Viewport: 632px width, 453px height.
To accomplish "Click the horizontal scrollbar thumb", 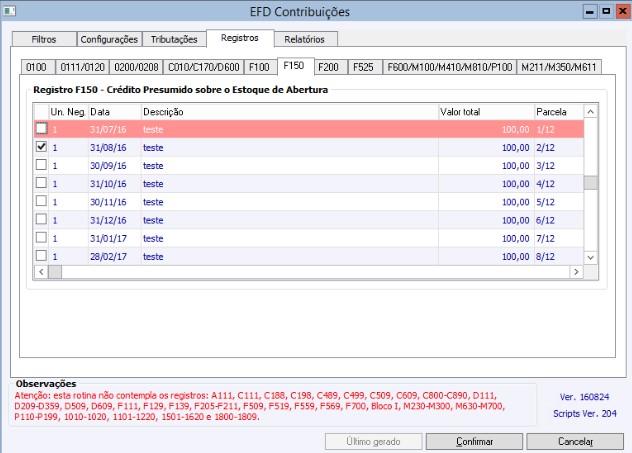I will [55, 272].
